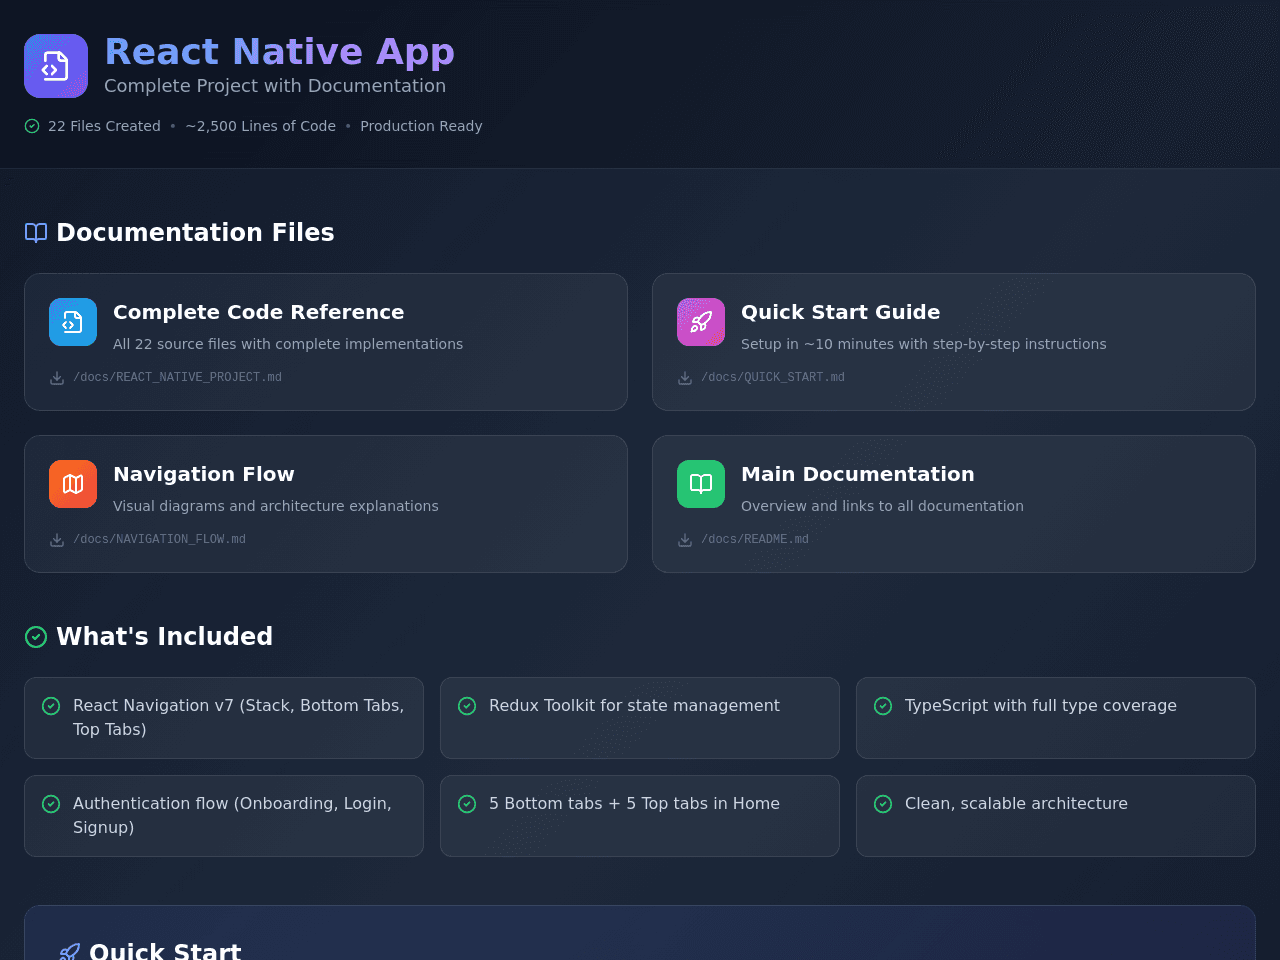Click the TypeScript with full type coverage text
The image size is (1280, 960).
pyautogui.click(x=1041, y=706)
